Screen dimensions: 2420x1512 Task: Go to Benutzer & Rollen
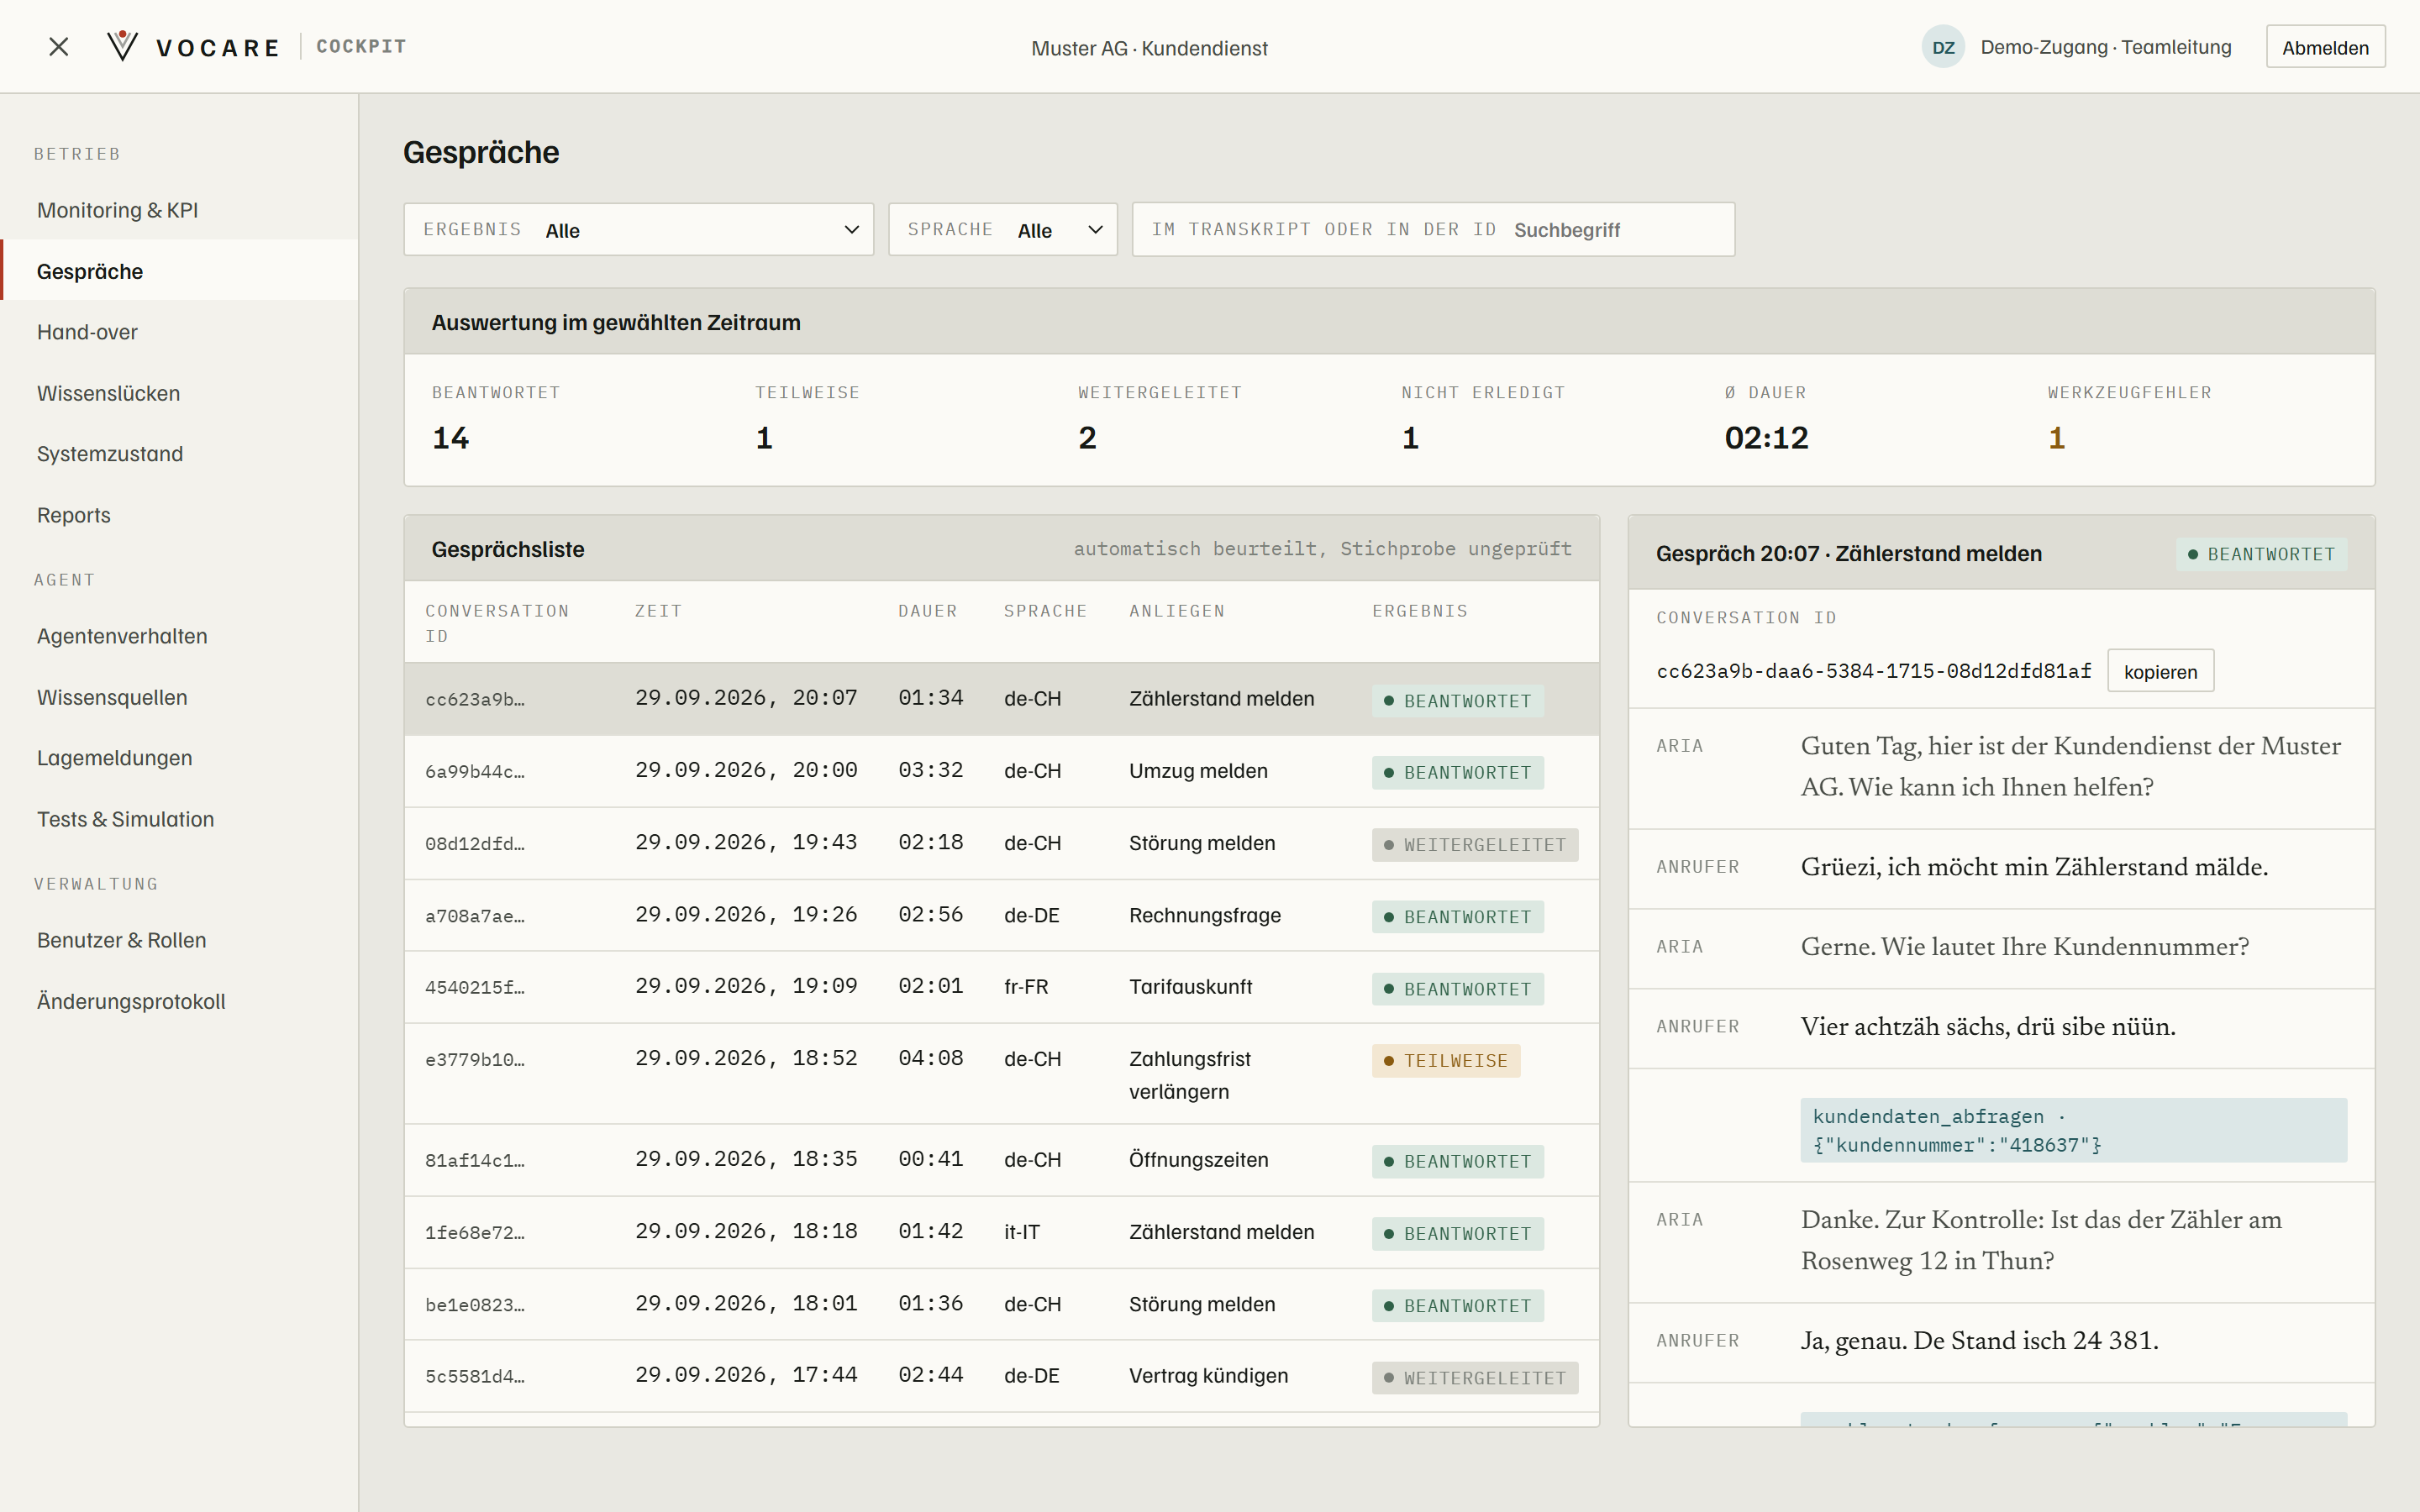pyautogui.click(x=180, y=940)
